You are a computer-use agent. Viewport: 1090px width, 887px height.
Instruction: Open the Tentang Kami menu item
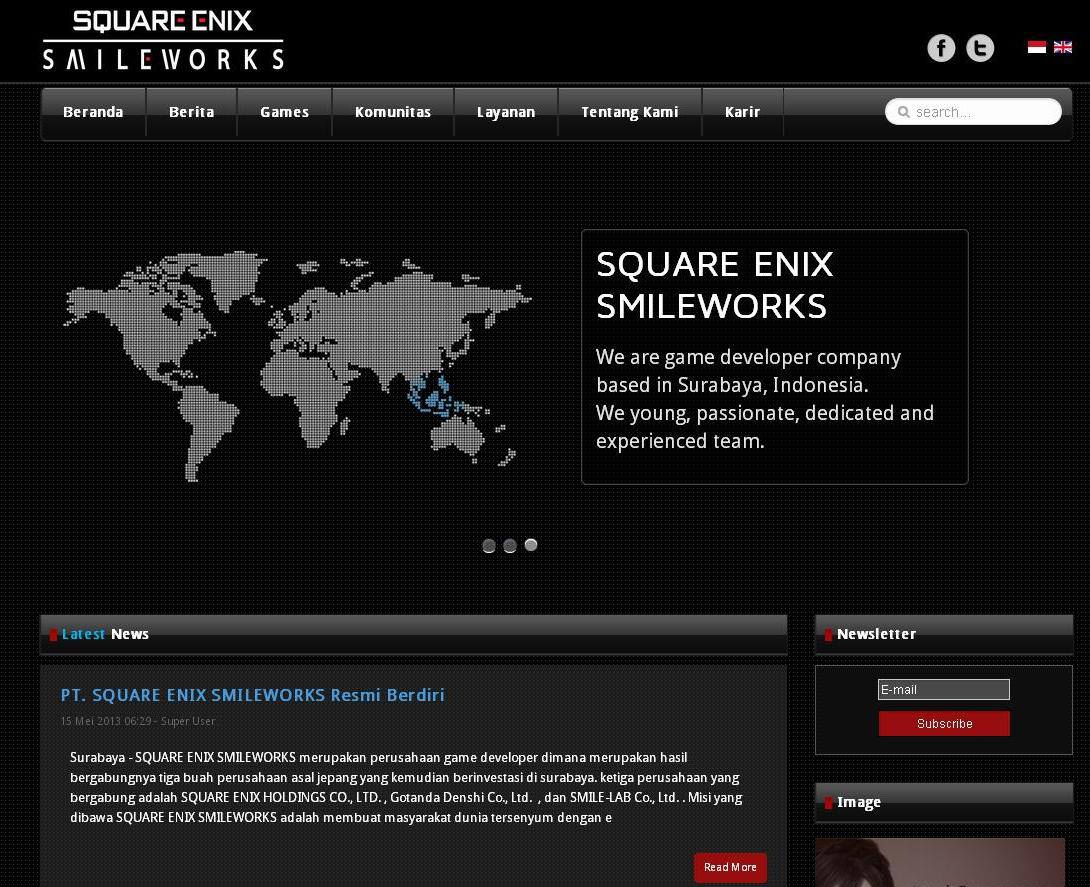[x=629, y=112]
